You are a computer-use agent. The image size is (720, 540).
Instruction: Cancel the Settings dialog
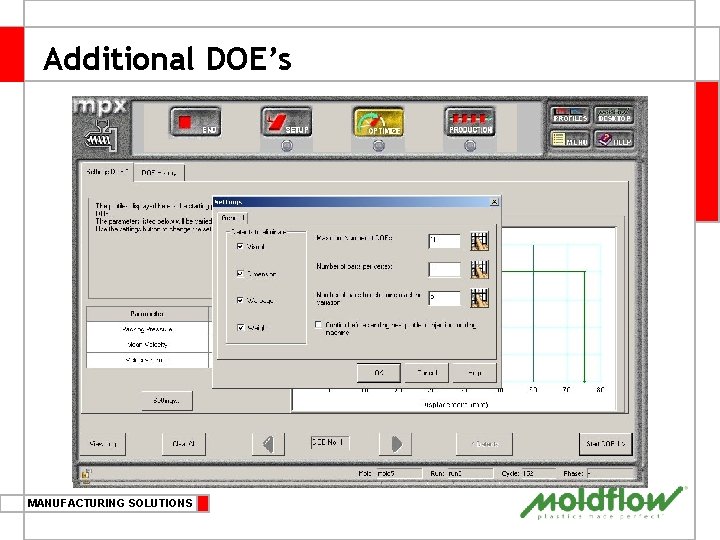(x=427, y=373)
